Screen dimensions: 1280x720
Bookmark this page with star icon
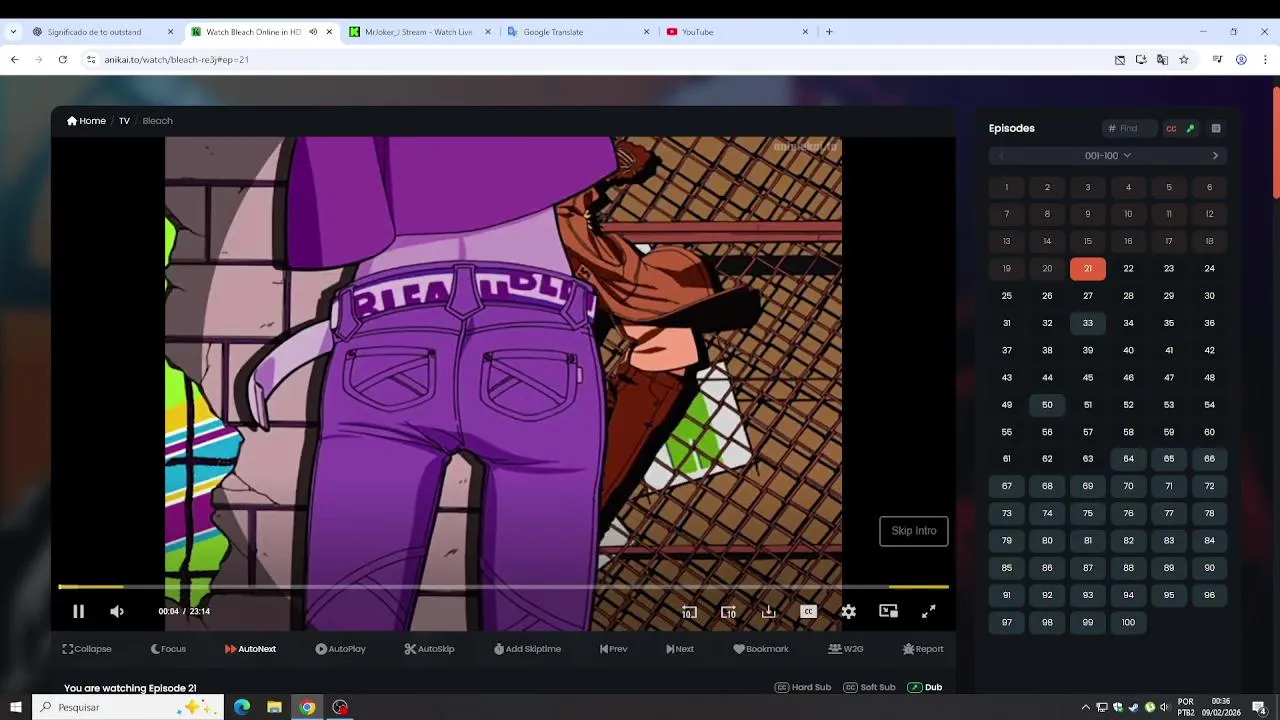(1184, 60)
